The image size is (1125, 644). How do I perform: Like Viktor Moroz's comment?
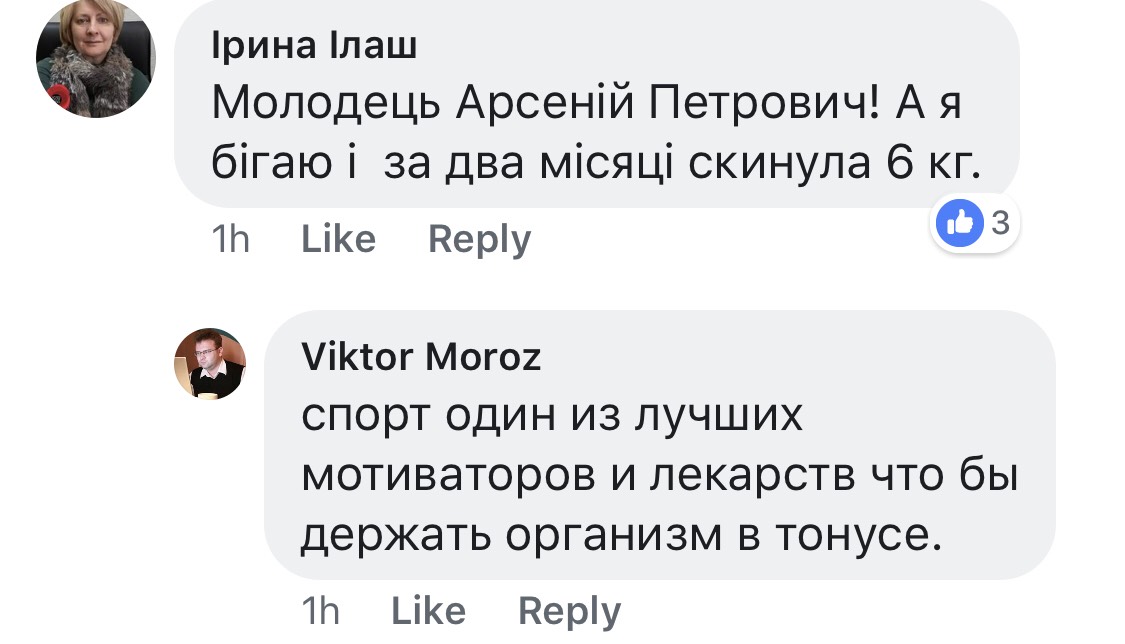click(428, 611)
